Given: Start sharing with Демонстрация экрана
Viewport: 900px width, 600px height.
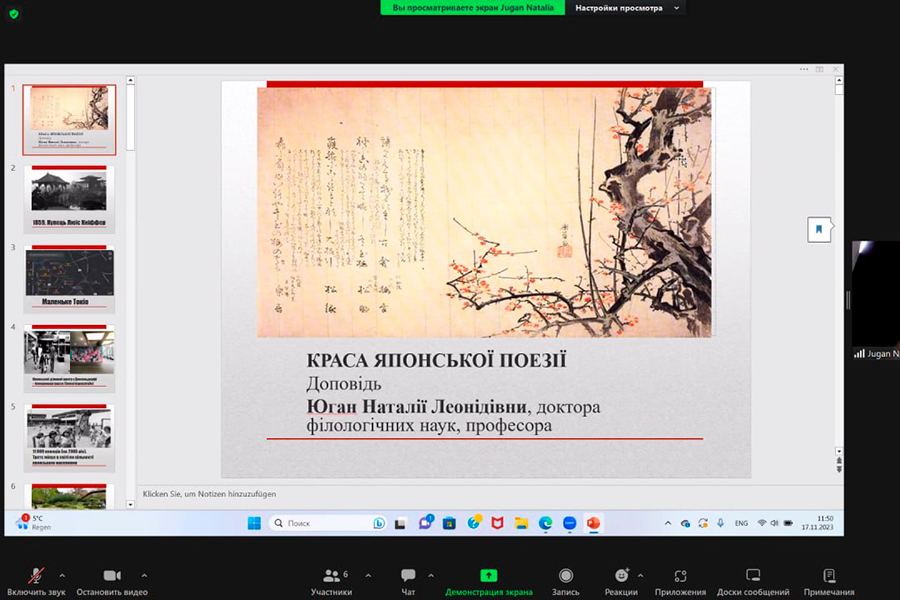Looking at the screenshot, I should (488, 580).
